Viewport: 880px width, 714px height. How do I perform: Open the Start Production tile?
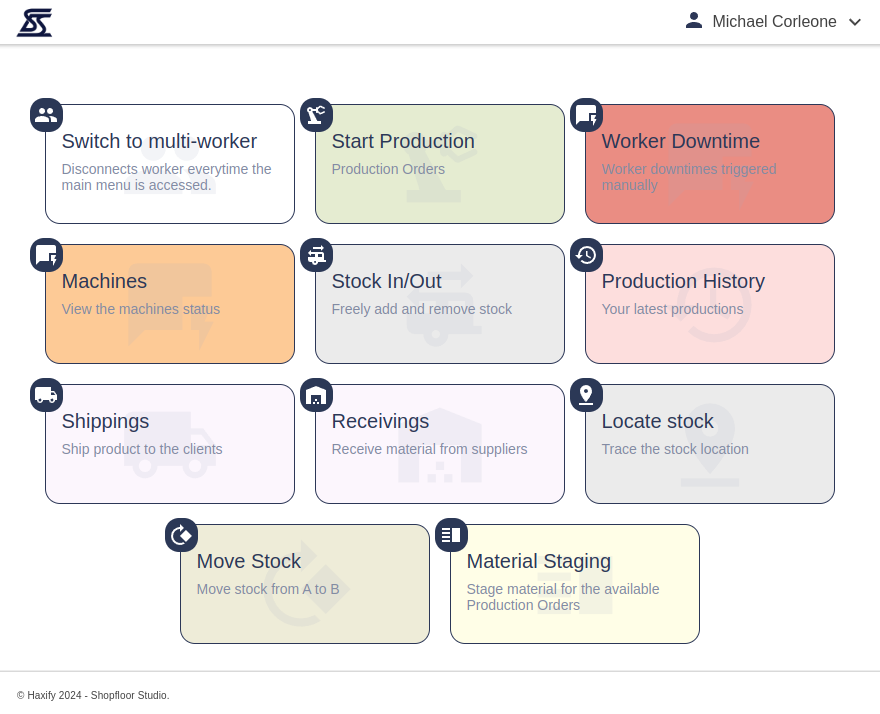(x=440, y=165)
